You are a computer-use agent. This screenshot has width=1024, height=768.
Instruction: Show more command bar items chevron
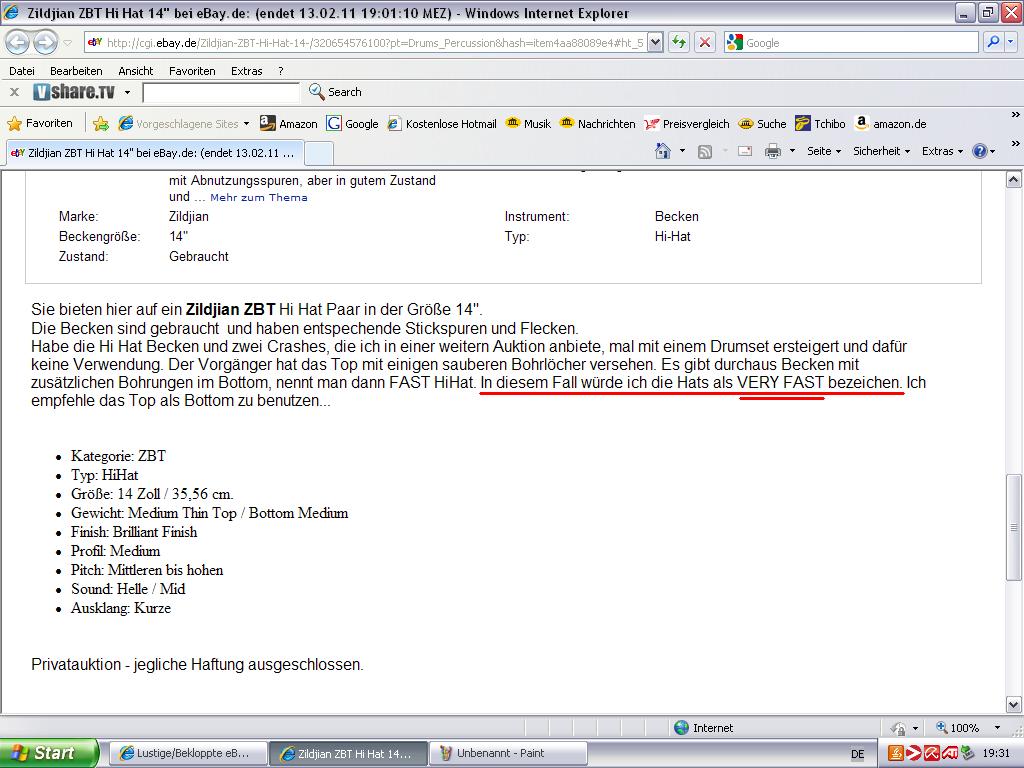coord(1016,143)
